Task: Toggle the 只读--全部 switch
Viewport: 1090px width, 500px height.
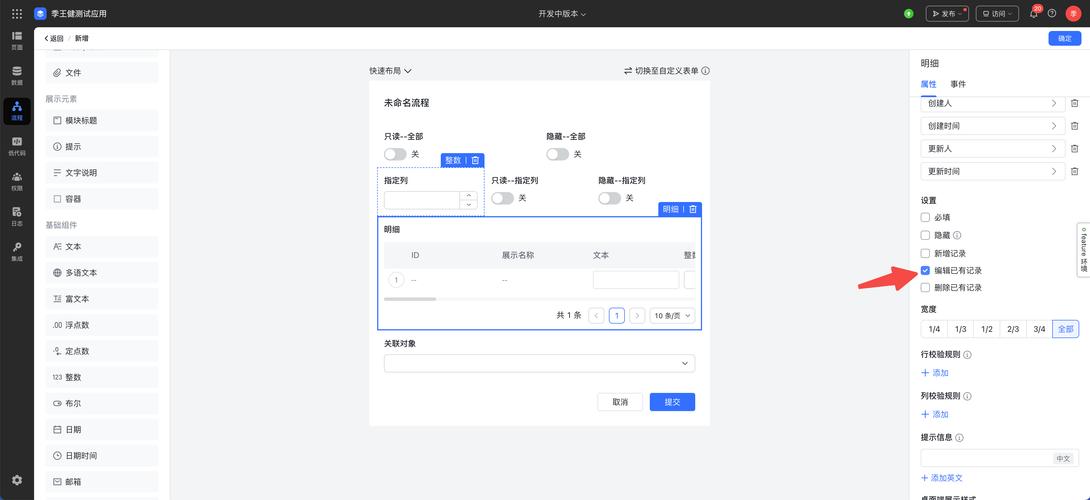Action: (x=395, y=154)
